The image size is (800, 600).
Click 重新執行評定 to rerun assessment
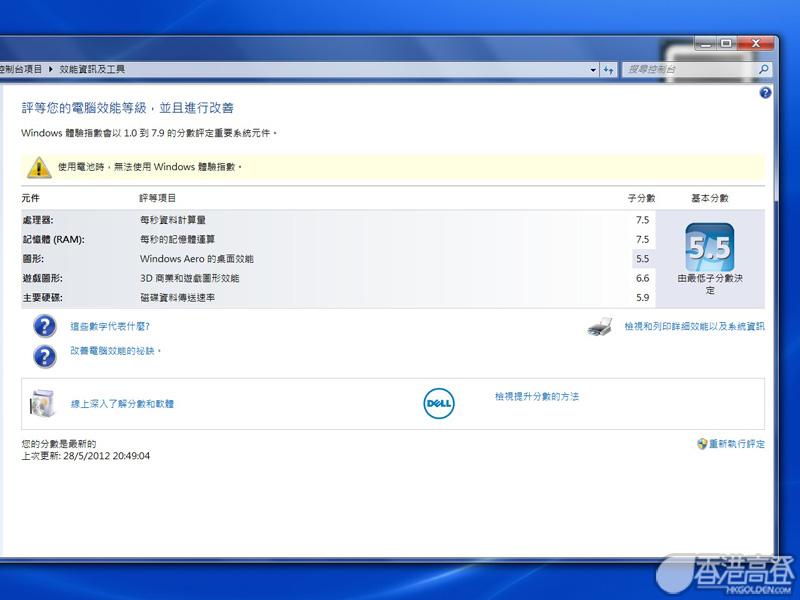[736, 444]
